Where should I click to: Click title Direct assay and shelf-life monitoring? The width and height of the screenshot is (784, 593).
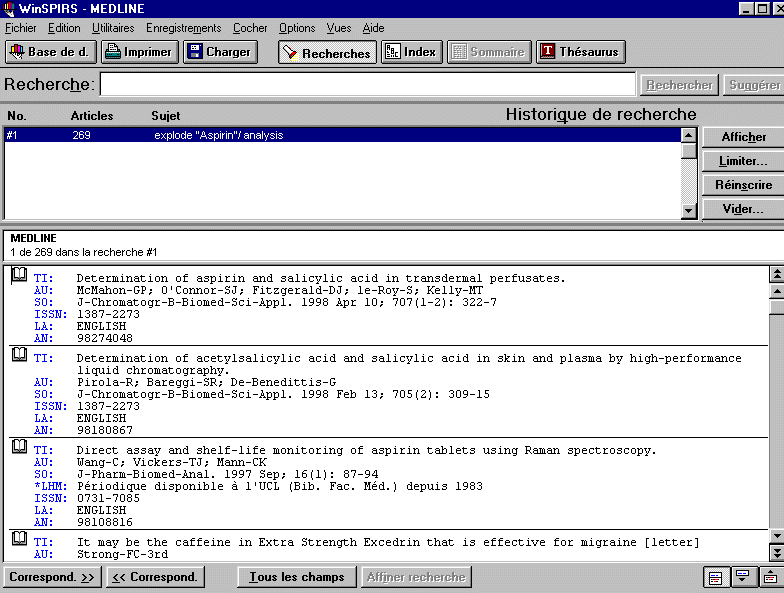click(366, 450)
